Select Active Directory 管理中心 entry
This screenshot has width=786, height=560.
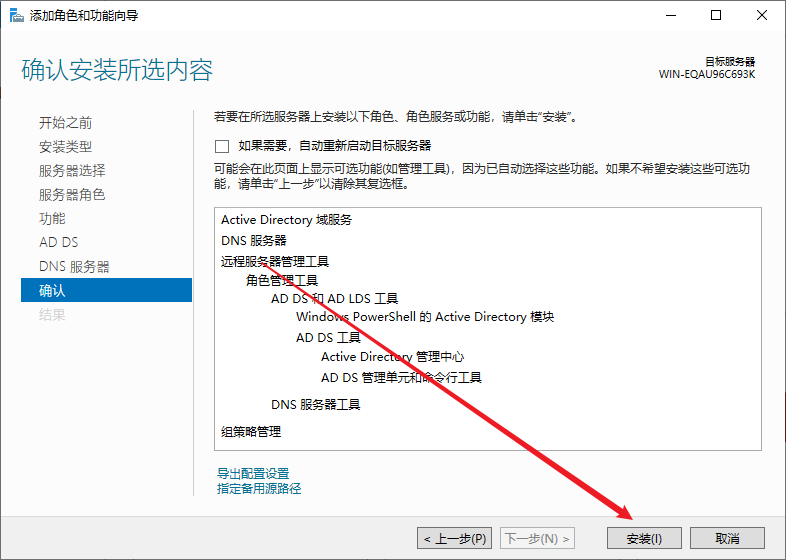[x=392, y=357]
